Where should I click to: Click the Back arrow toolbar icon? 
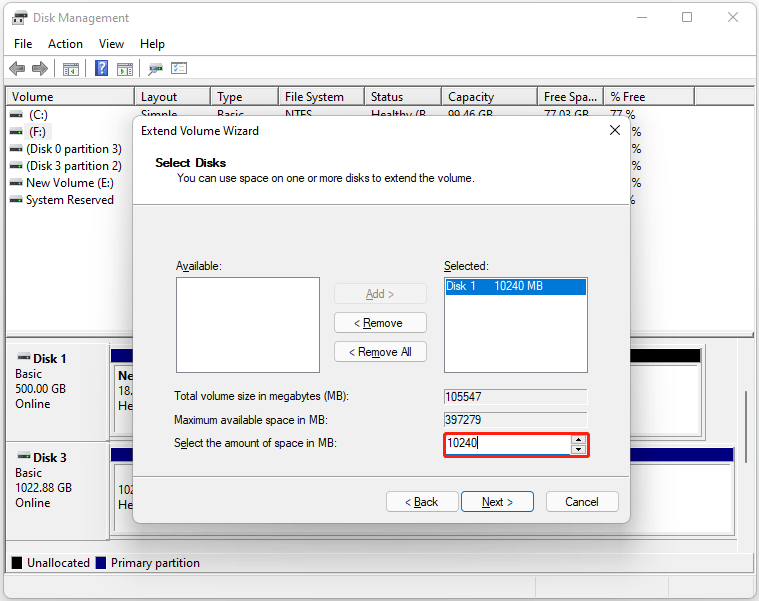pos(17,69)
